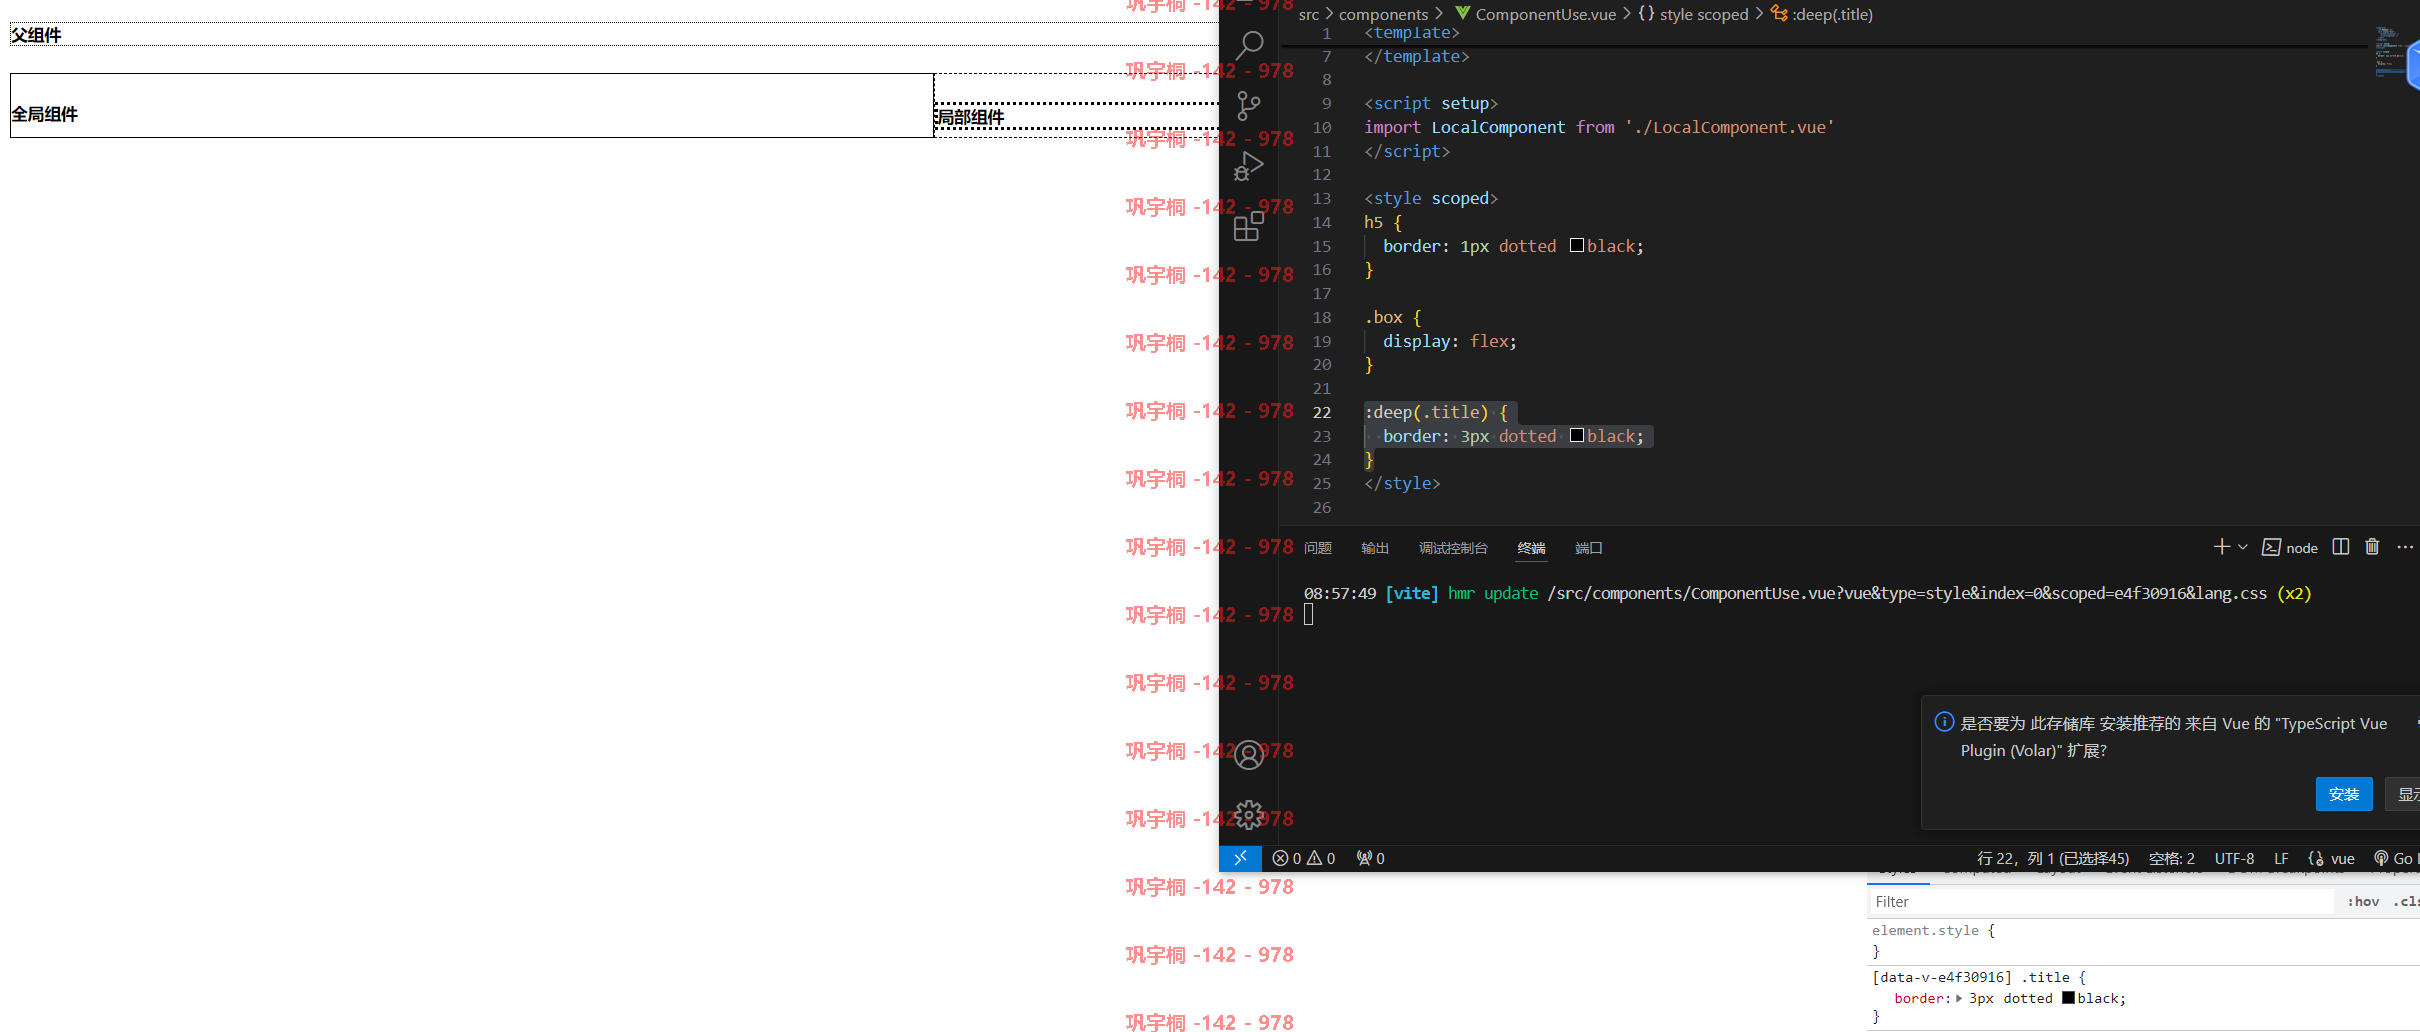Click the 安装 button in notification
2420x1032 pixels.
point(2344,794)
